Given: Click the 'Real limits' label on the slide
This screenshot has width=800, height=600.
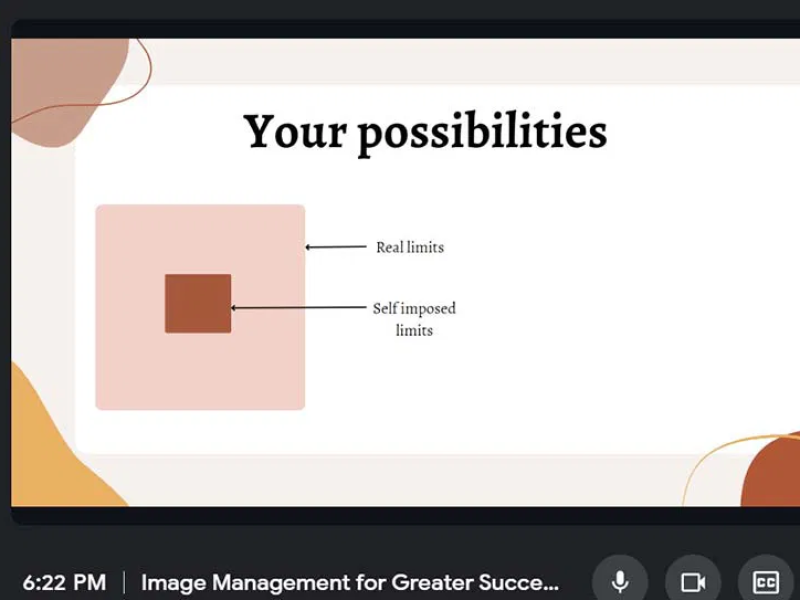Looking at the screenshot, I should 410,247.
